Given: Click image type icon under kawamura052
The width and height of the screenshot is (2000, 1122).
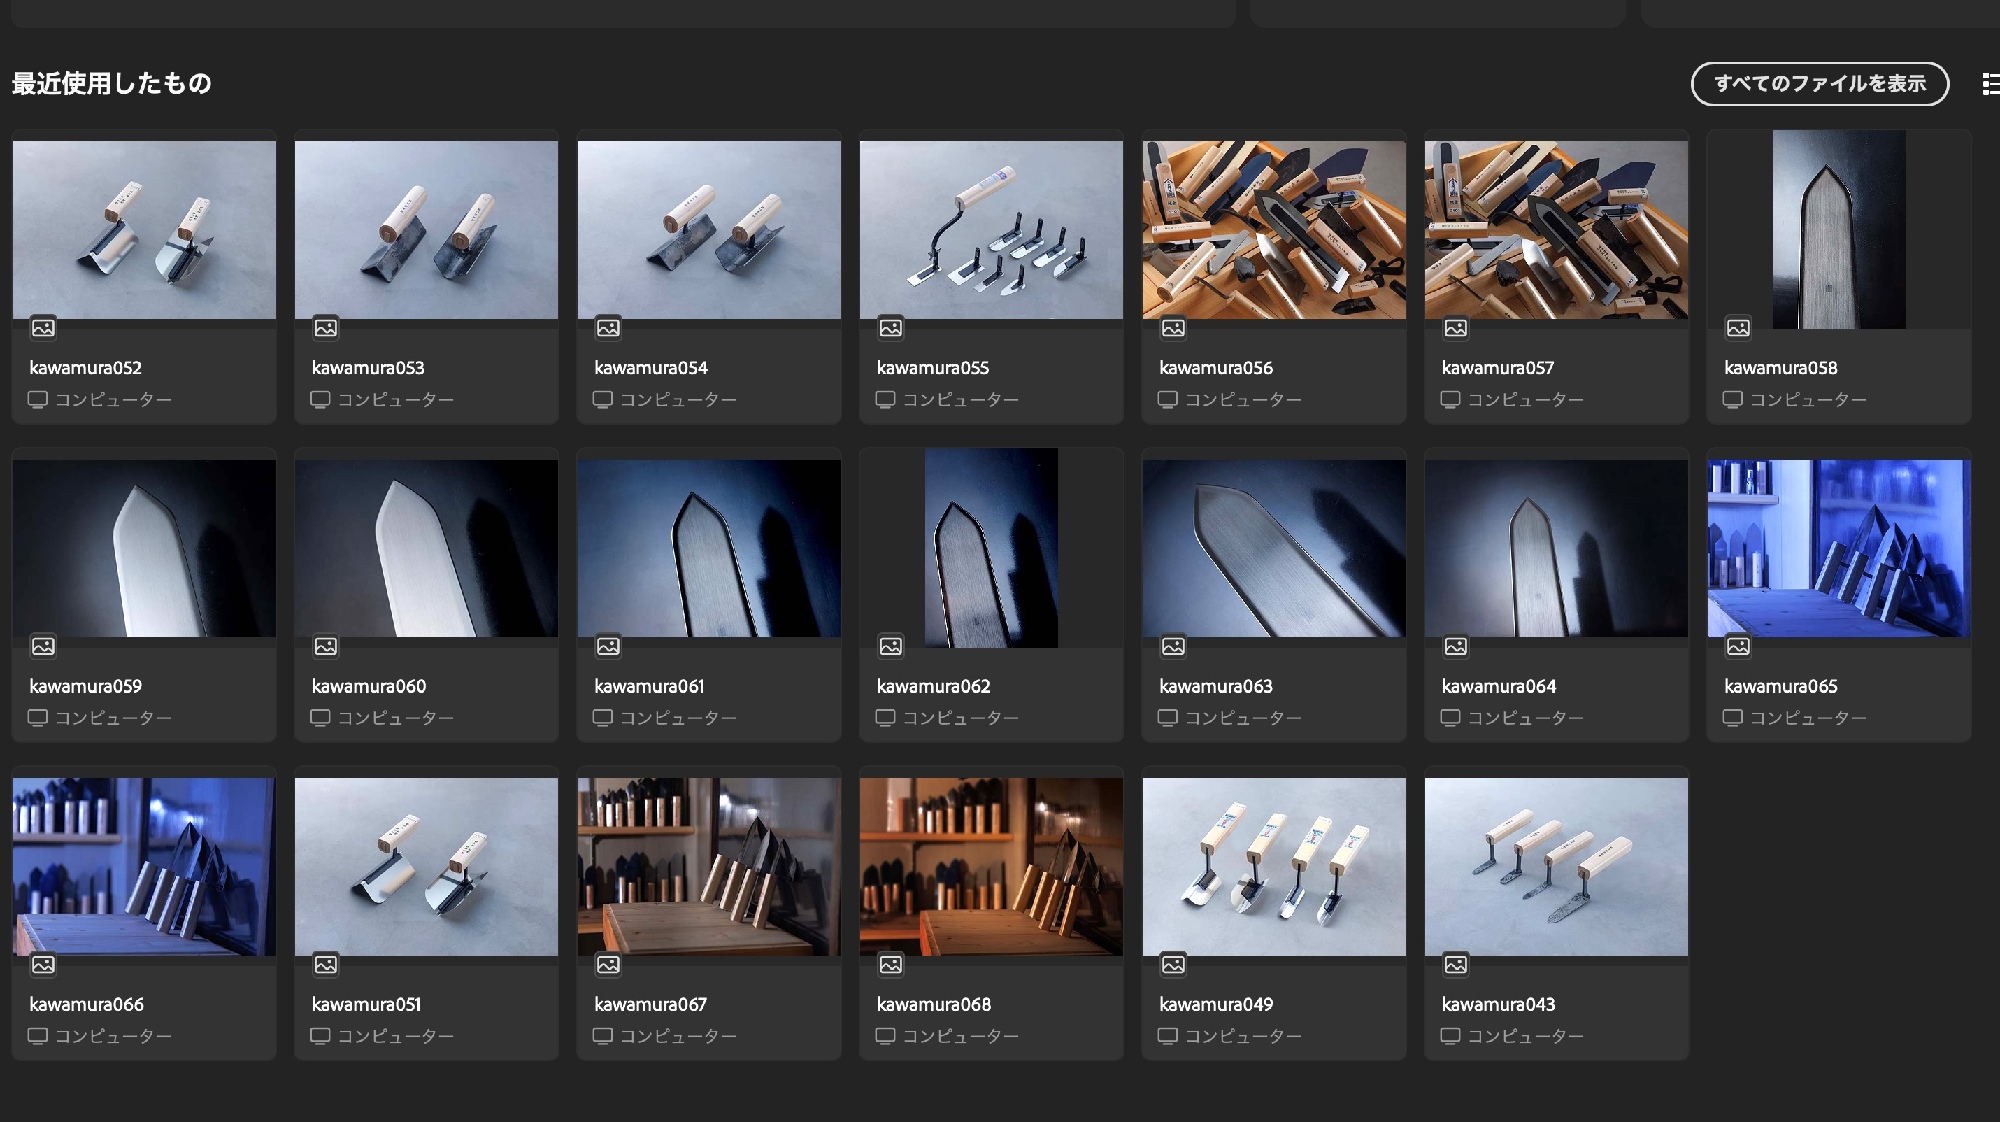Looking at the screenshot, I should tap(43, 328).
